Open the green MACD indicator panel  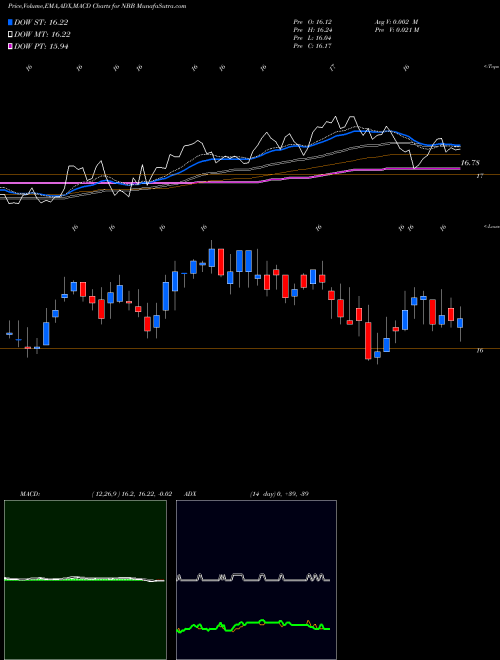tap(85, 580)
